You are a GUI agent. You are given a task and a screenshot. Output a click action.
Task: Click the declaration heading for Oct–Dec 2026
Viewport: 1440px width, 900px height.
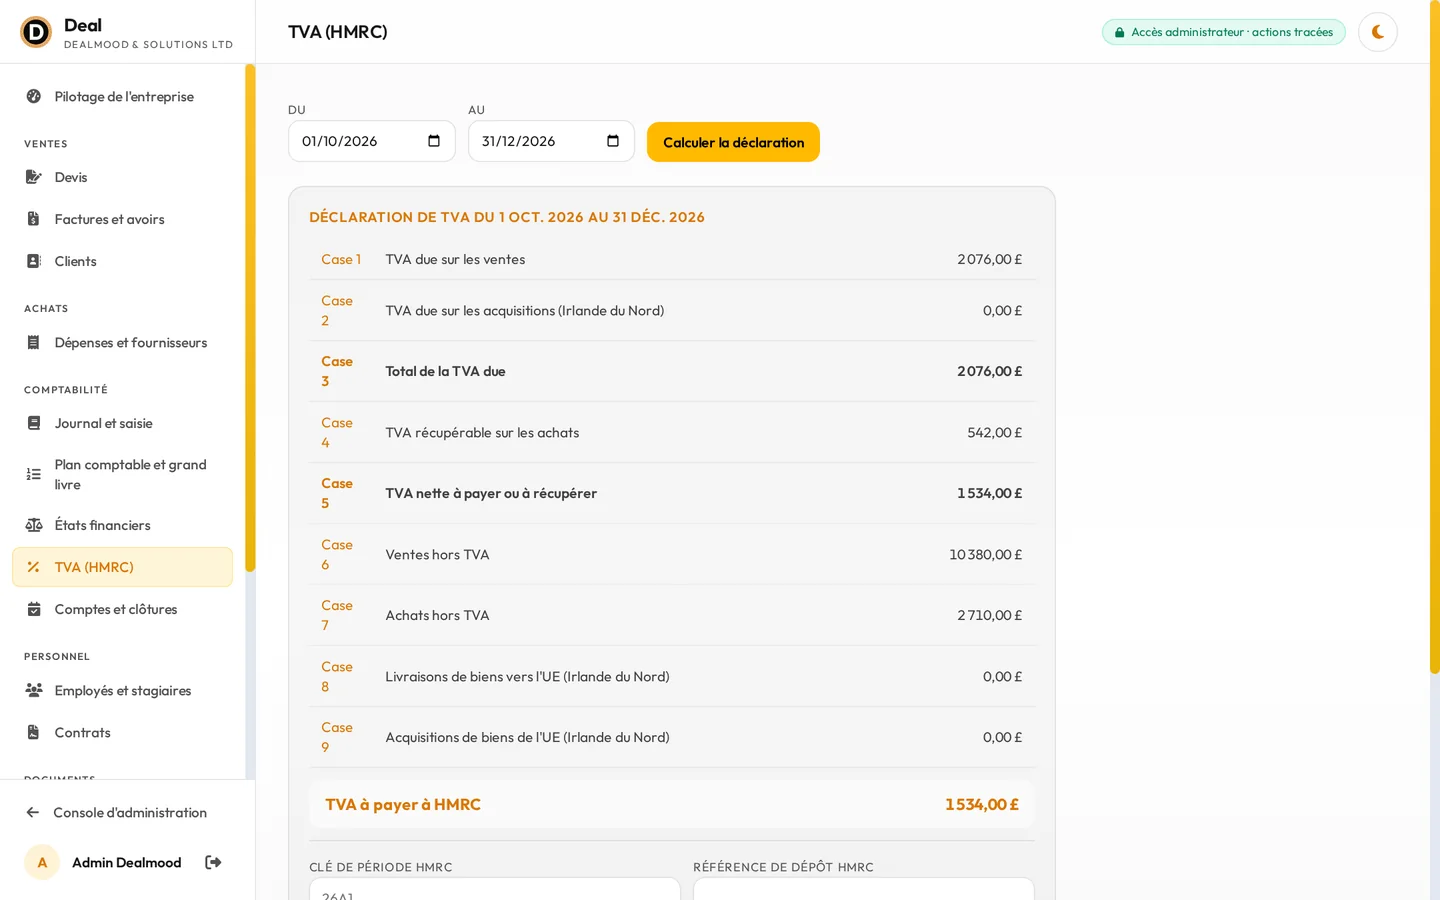[507, 217]
